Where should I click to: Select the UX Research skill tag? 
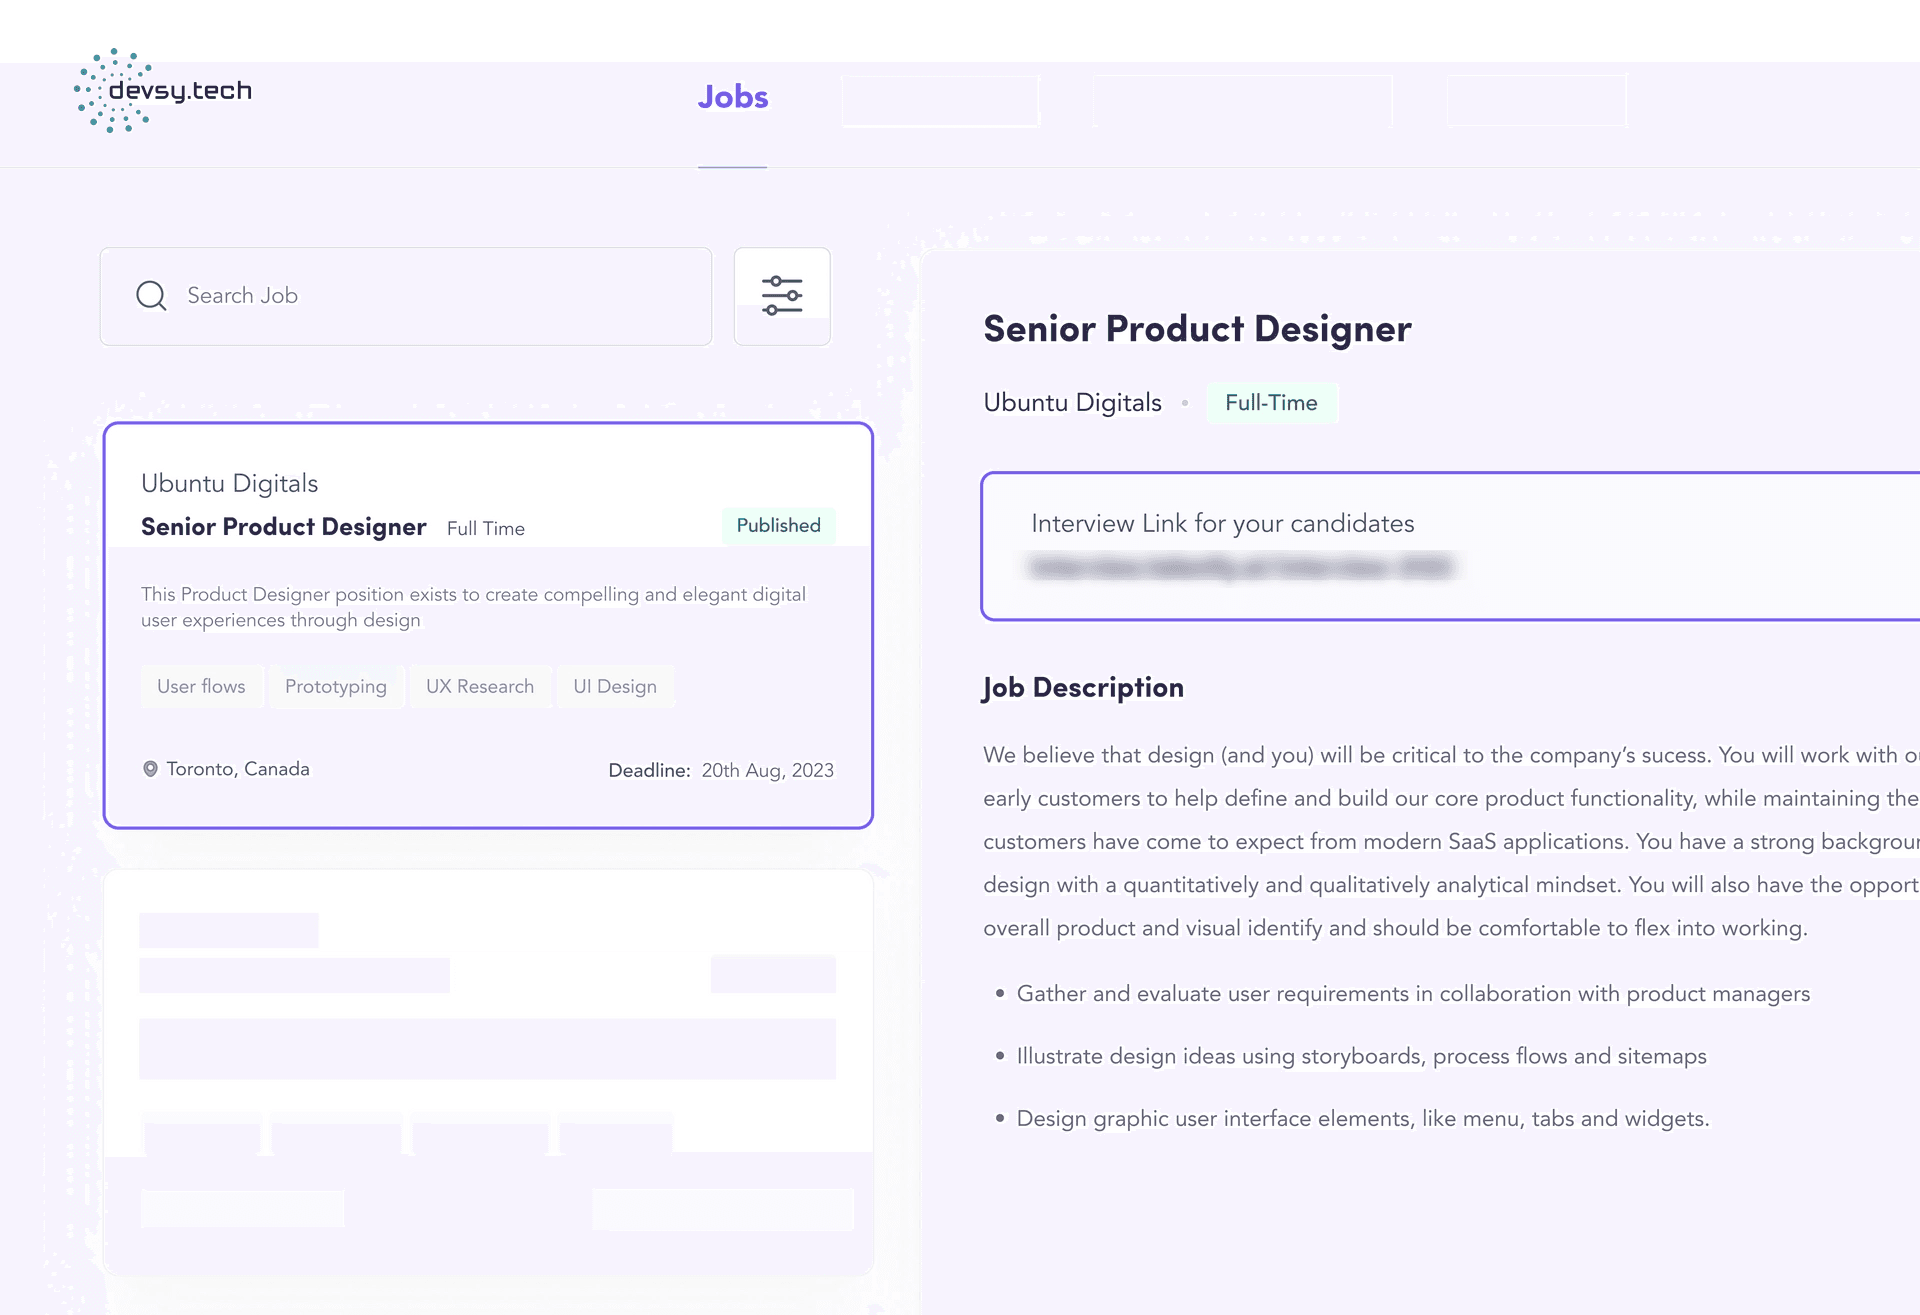(x=480, y=687)
